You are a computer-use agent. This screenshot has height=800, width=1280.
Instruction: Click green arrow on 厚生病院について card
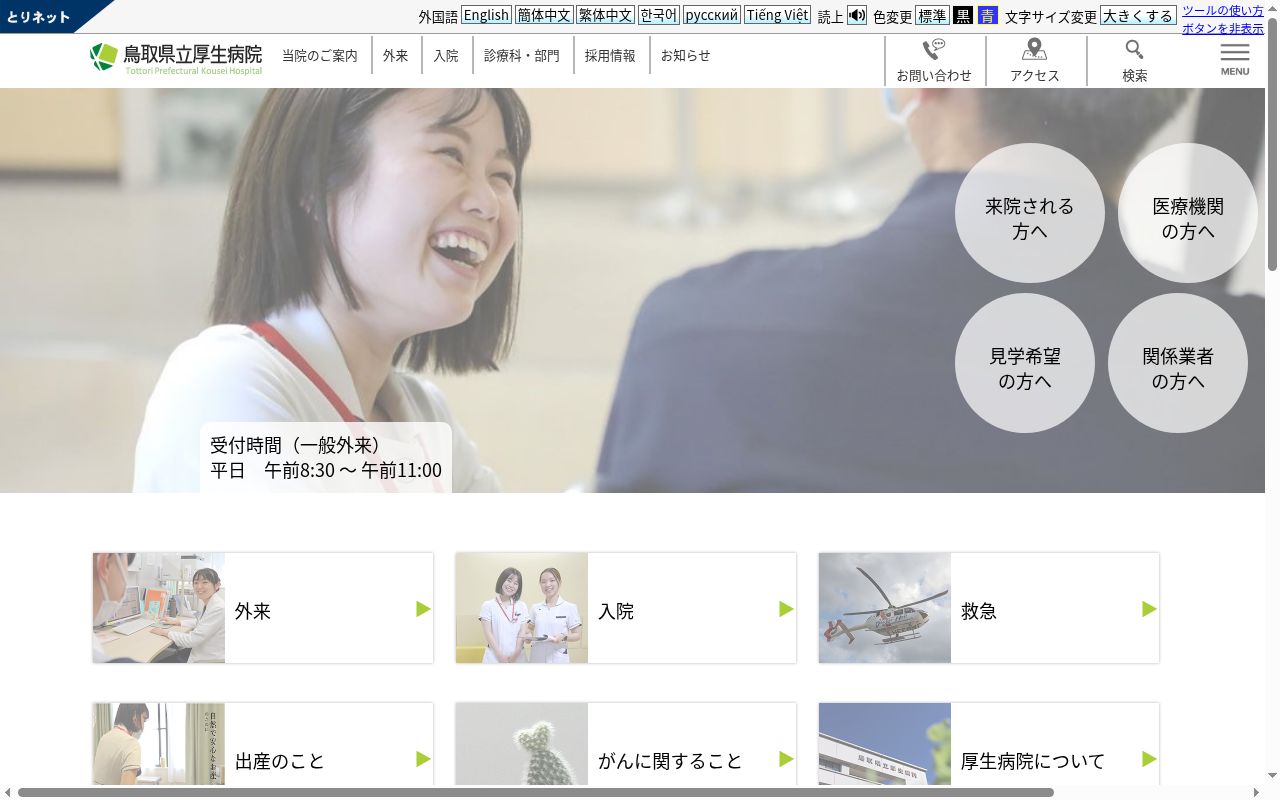coord(1149,759)
